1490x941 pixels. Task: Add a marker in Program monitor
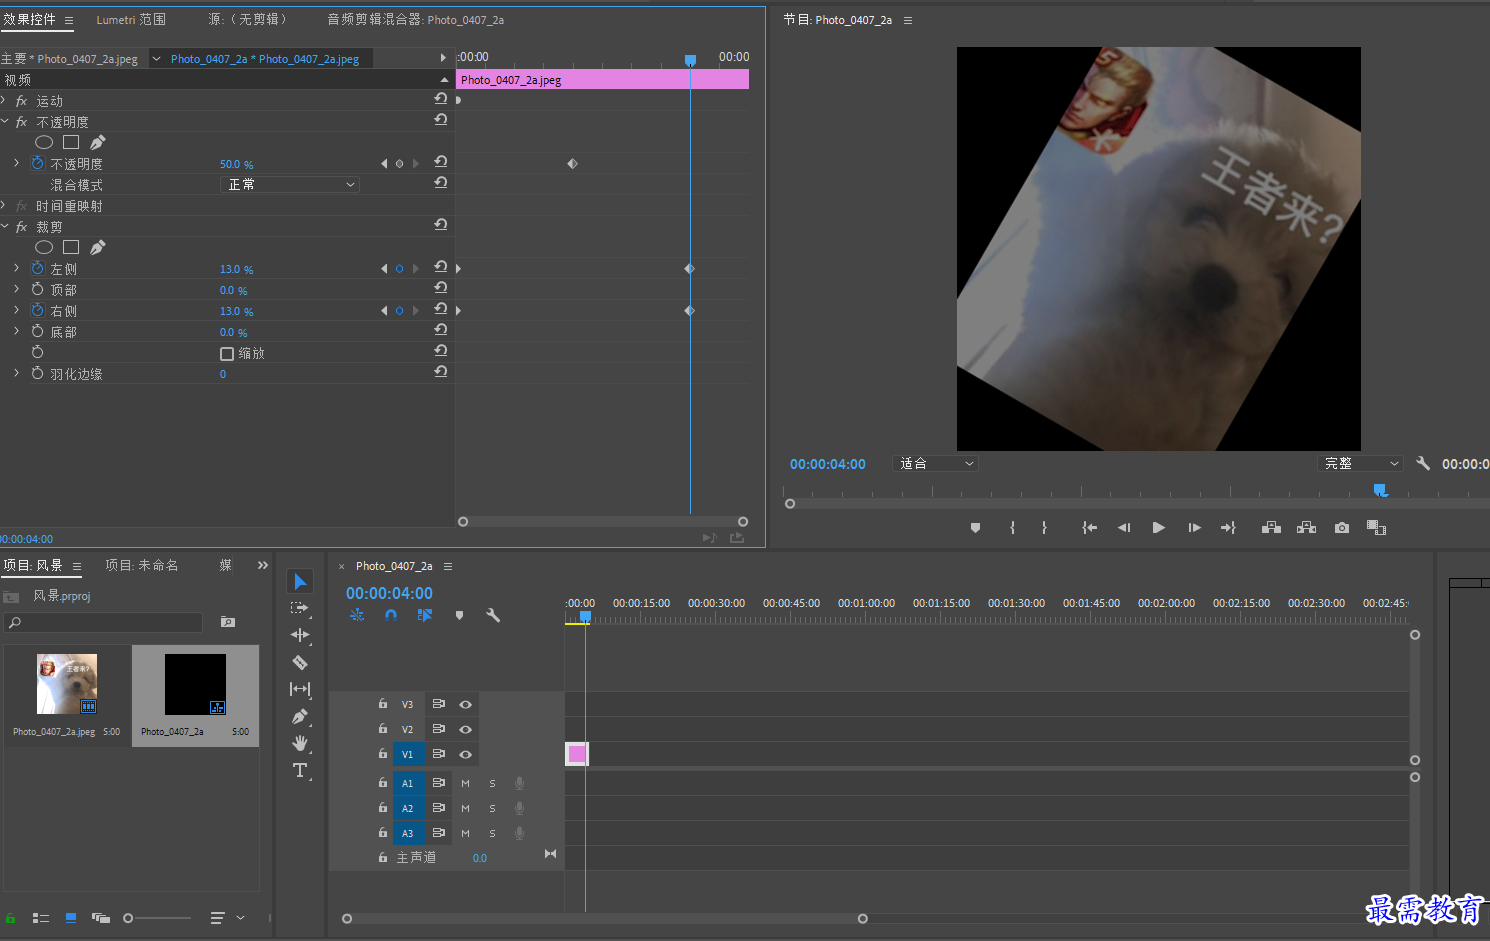click(x=975, y=528)
